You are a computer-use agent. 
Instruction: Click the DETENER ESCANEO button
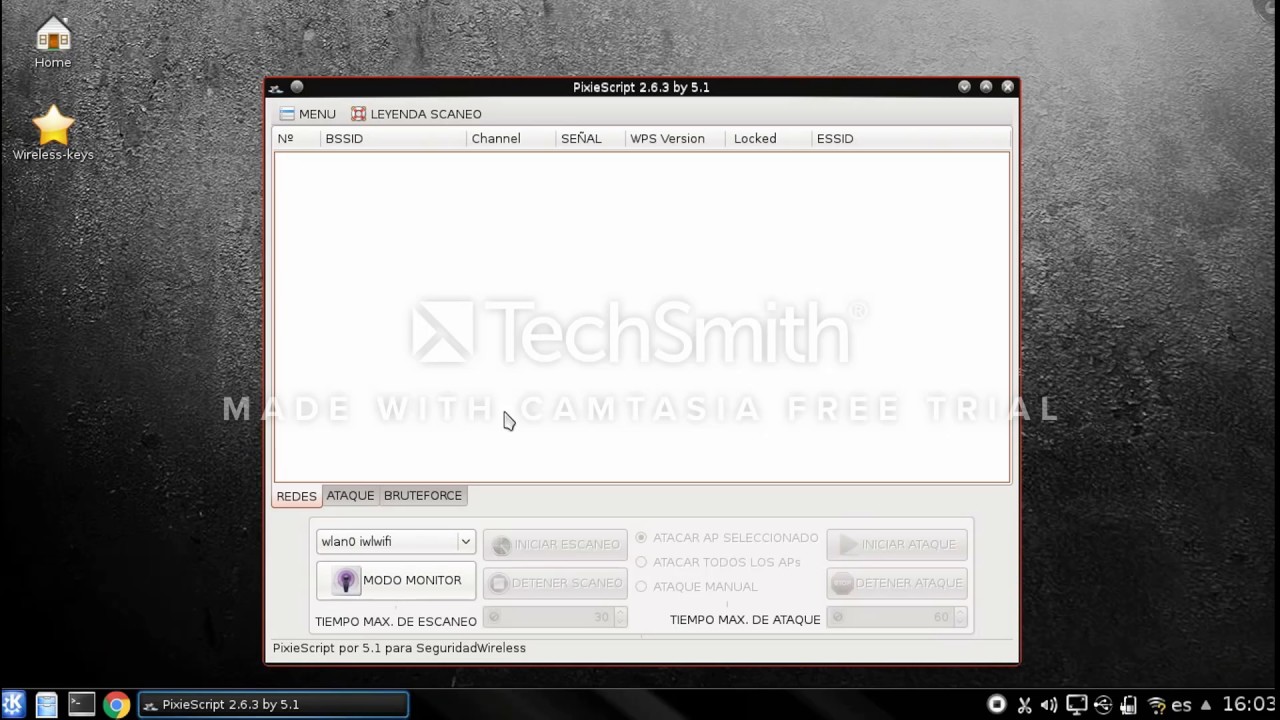point(555,583)
